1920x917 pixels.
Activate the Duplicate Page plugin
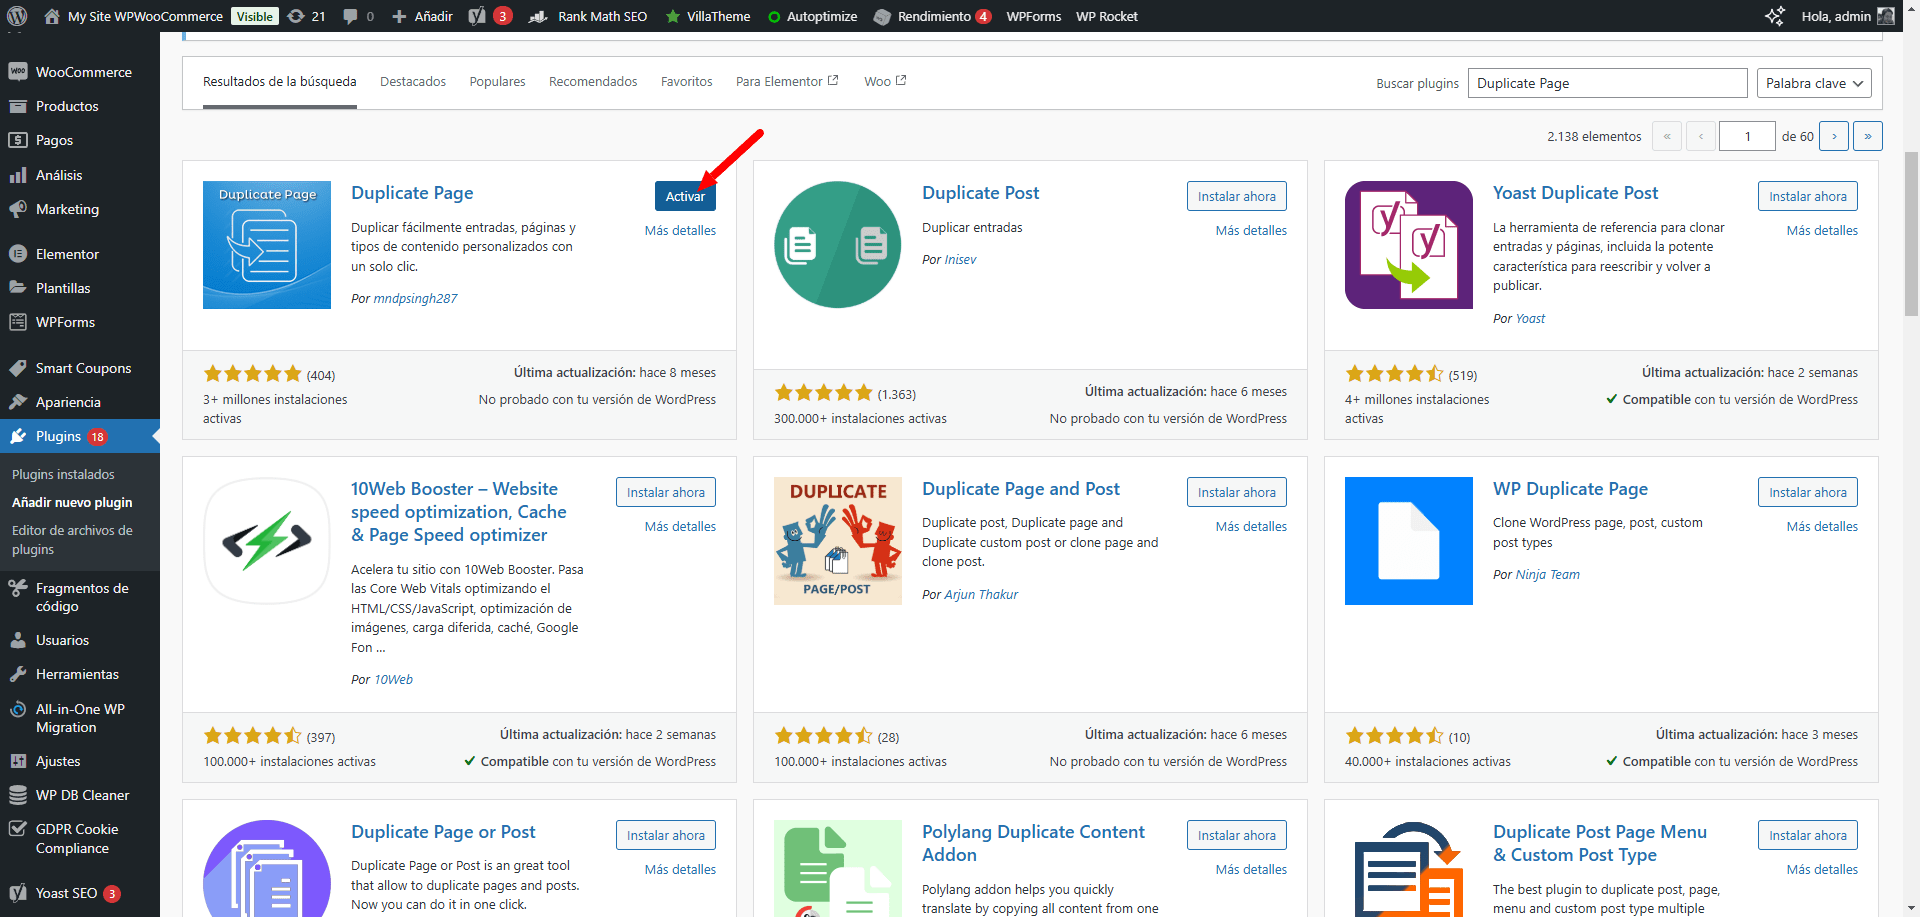pos(685,196)
